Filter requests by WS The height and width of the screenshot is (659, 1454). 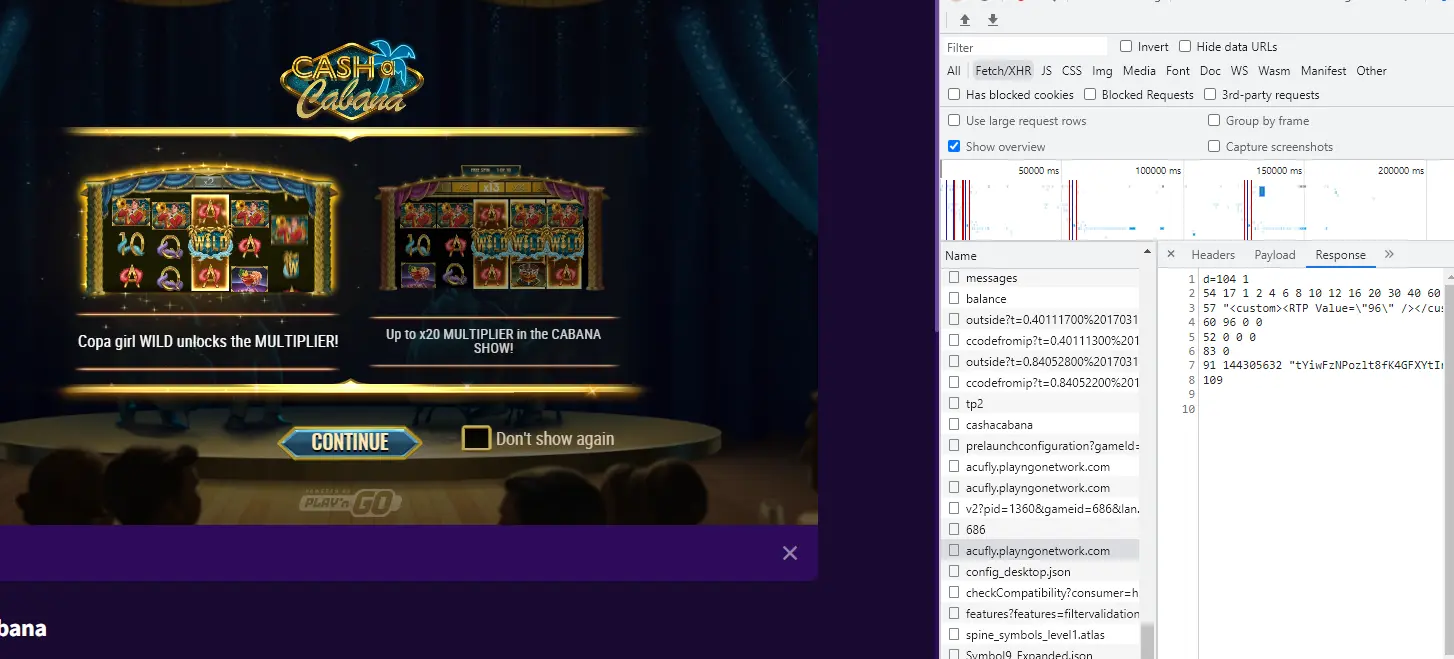(1239, 71)
